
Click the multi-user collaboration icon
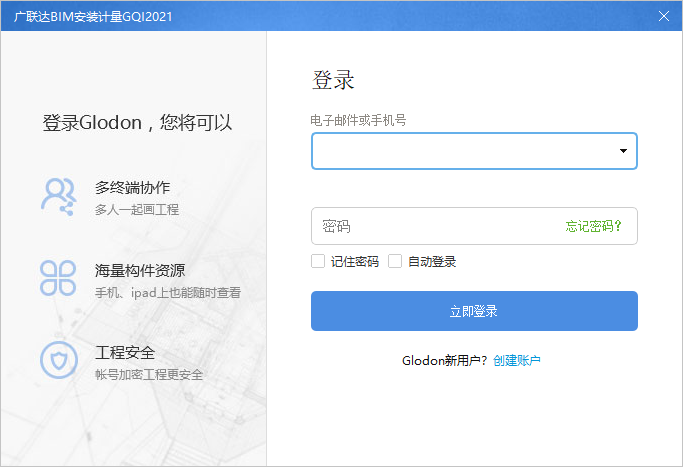[x=58, y=195]
